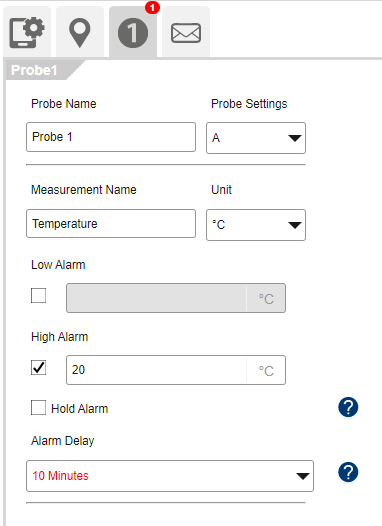The height and width of the screenshot is (526, 382).
Task: Click the red badge on probe tab
Action: tap(152, 7)
